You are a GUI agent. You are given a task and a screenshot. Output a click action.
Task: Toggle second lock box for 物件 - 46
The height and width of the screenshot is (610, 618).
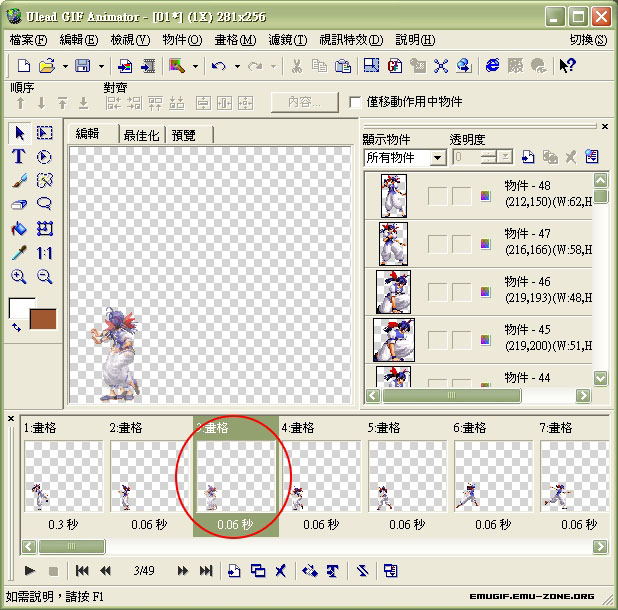462,292
